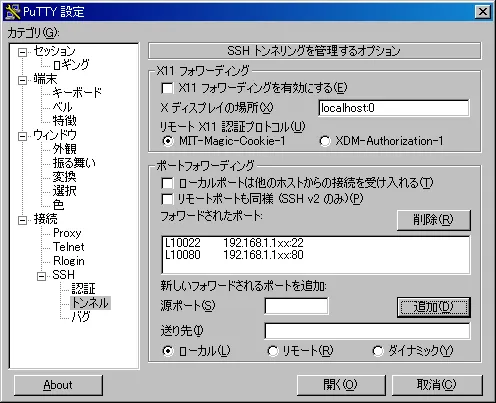Collapse the 接続 tree node
The width and height of the screenshot is (496, 403).
(22, 220)
